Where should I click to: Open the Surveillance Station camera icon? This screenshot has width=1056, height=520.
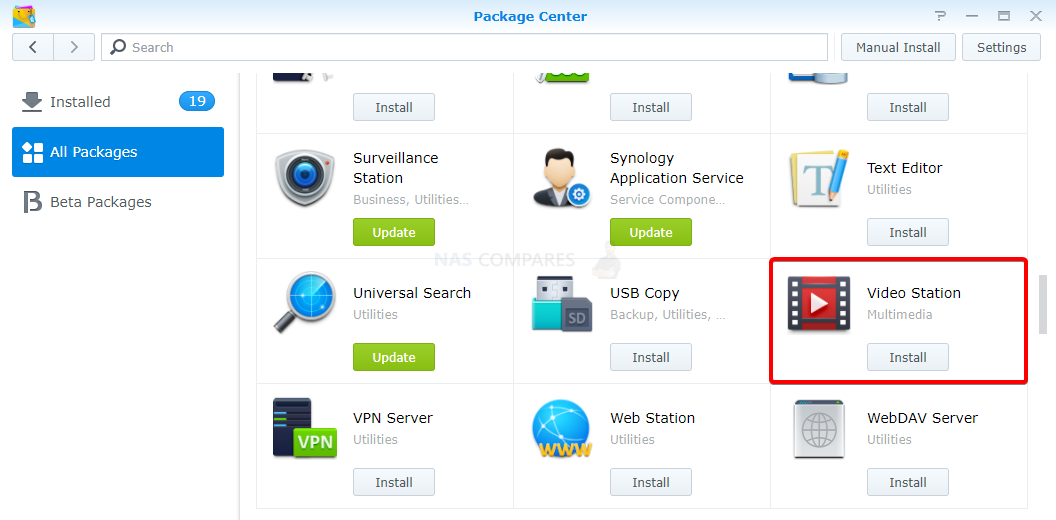tap(304, 178)
